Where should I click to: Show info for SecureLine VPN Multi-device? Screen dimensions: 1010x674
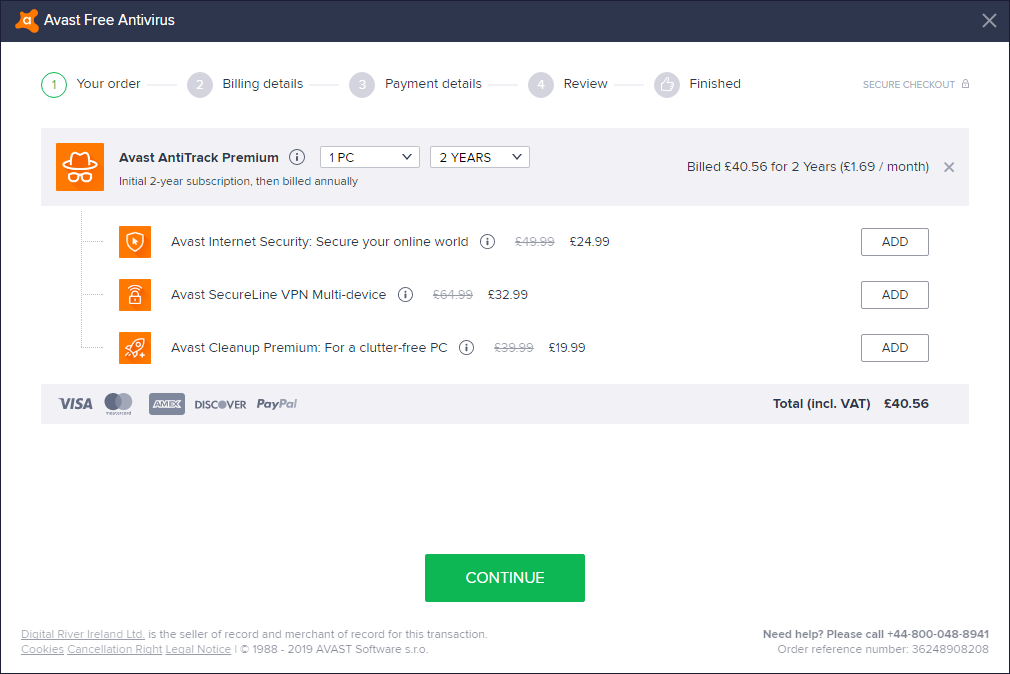[405, 294]
